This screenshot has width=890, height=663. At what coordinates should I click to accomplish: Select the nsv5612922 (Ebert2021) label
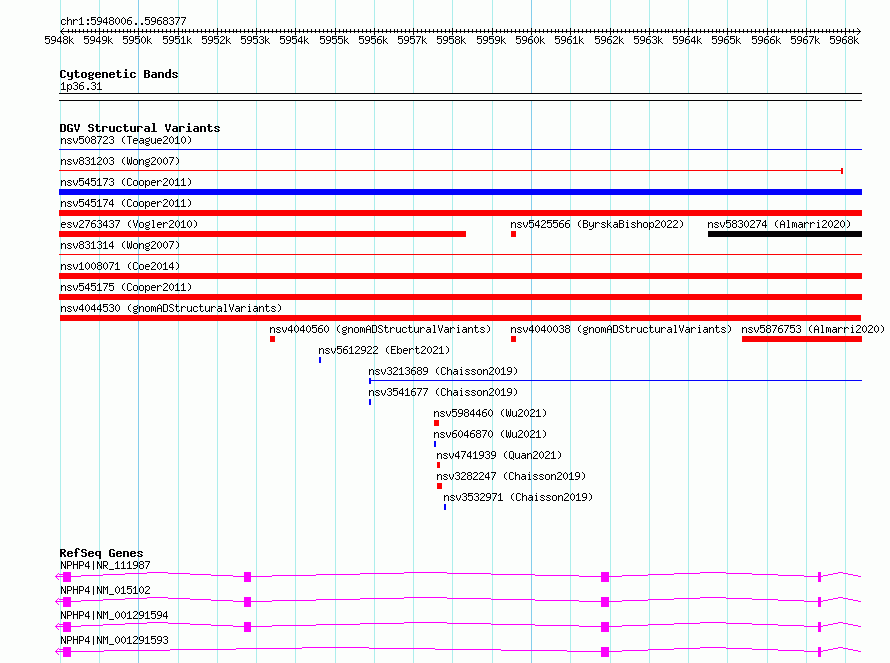point(384,350)
